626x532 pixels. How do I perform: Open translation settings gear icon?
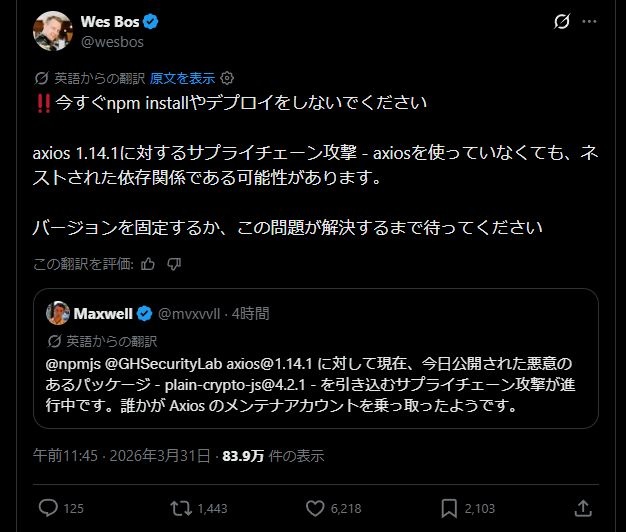pos(227,77)
